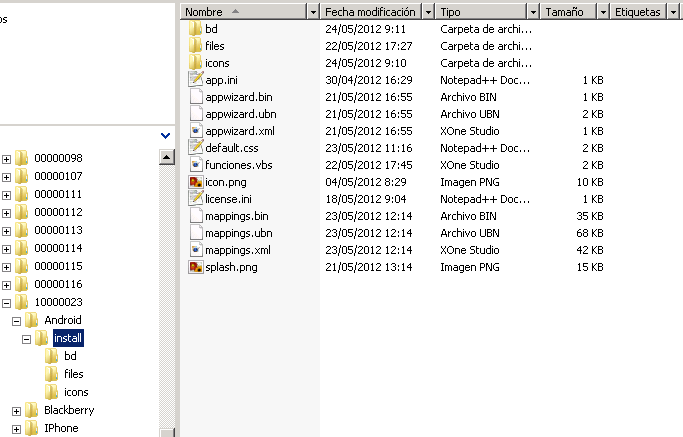
Task: Select the appwizard.xml XOne Studio icon
Action: pos(196,131)
